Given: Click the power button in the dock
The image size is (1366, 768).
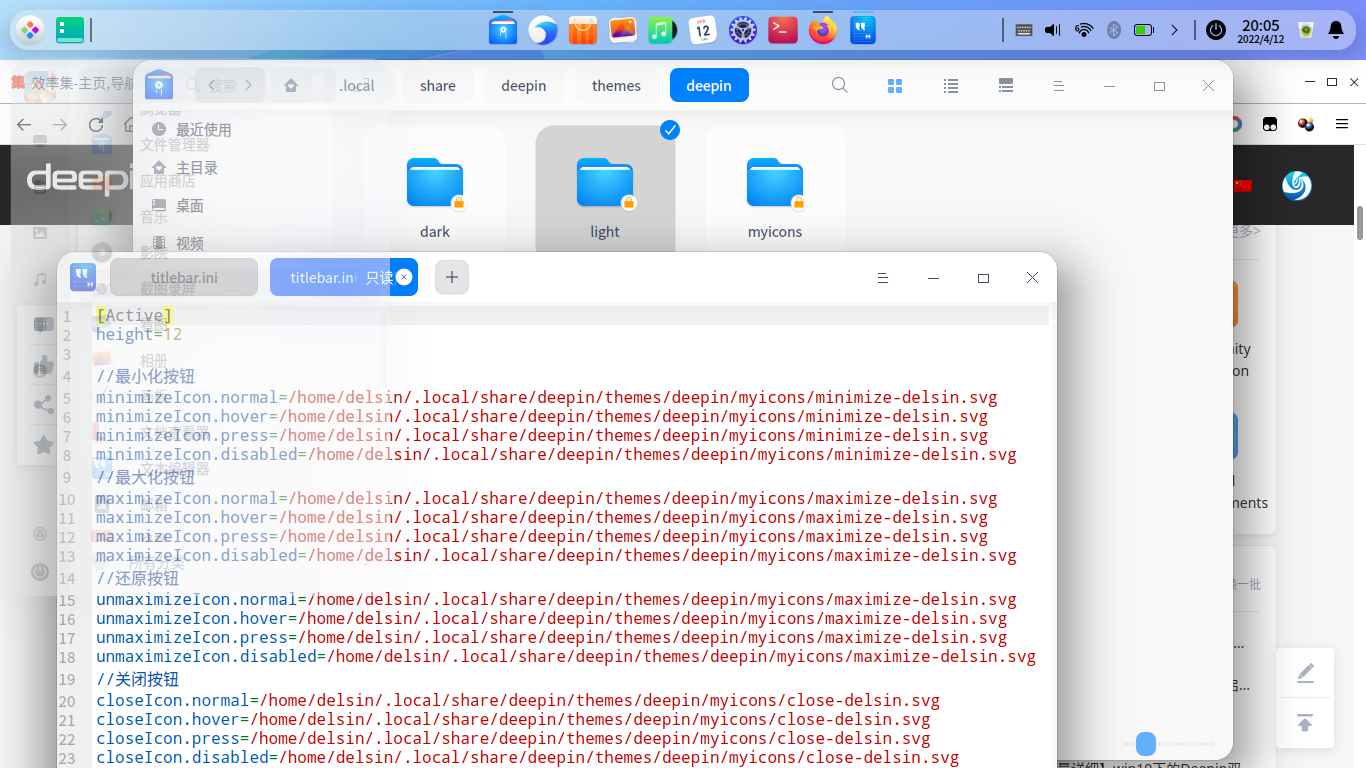Looking at the screenshot, I should click(1216, 30).
